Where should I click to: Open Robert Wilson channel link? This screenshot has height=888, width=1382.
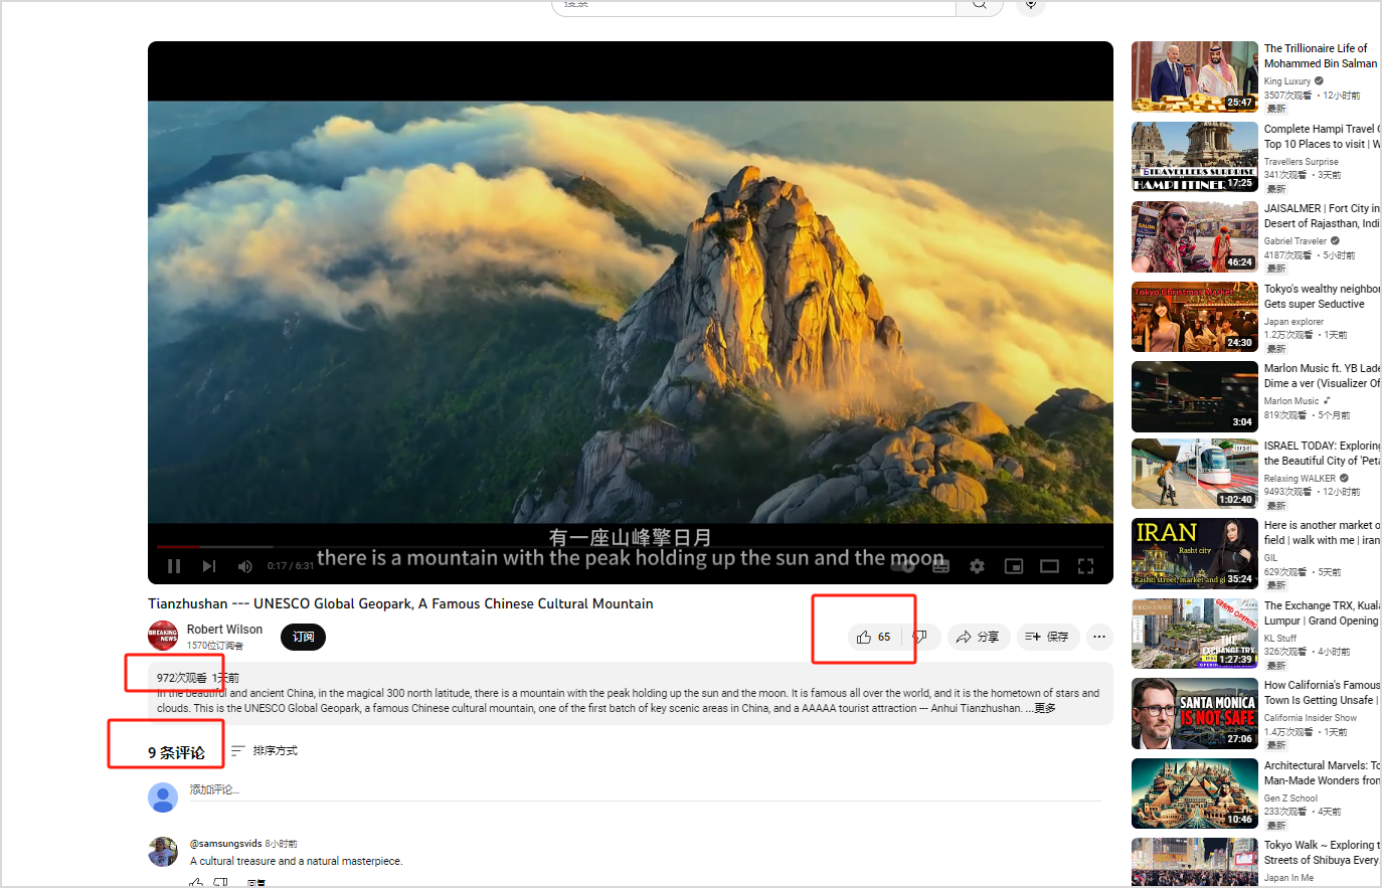(224, 629)
